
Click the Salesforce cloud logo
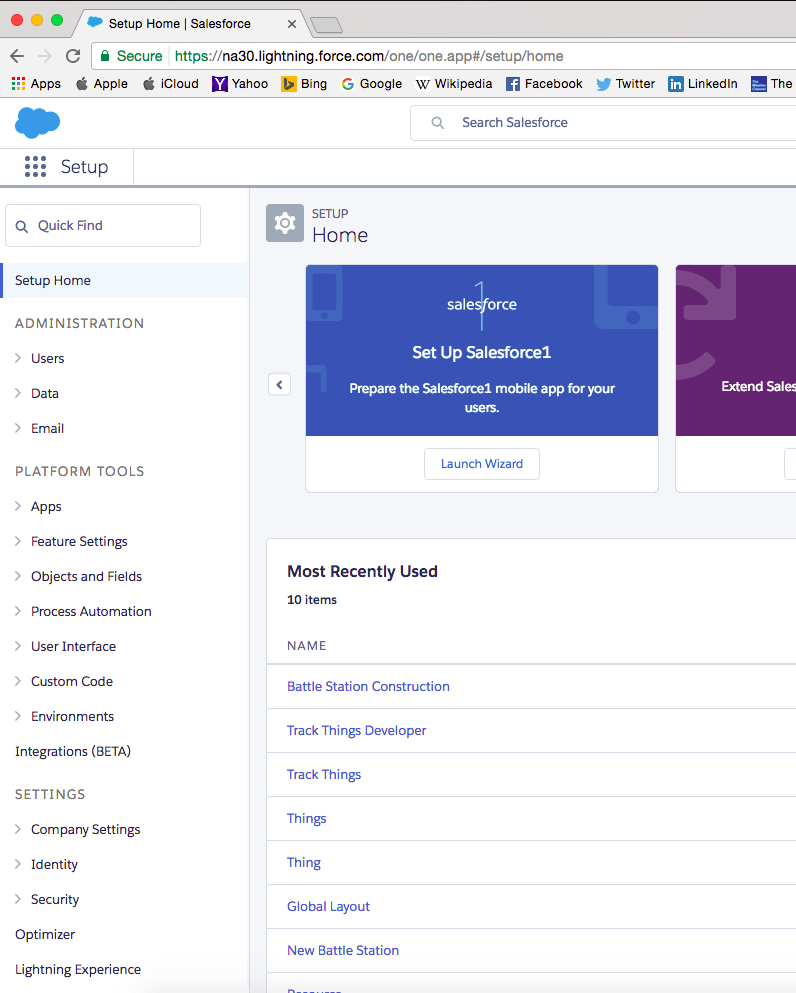tap(37, 122)
